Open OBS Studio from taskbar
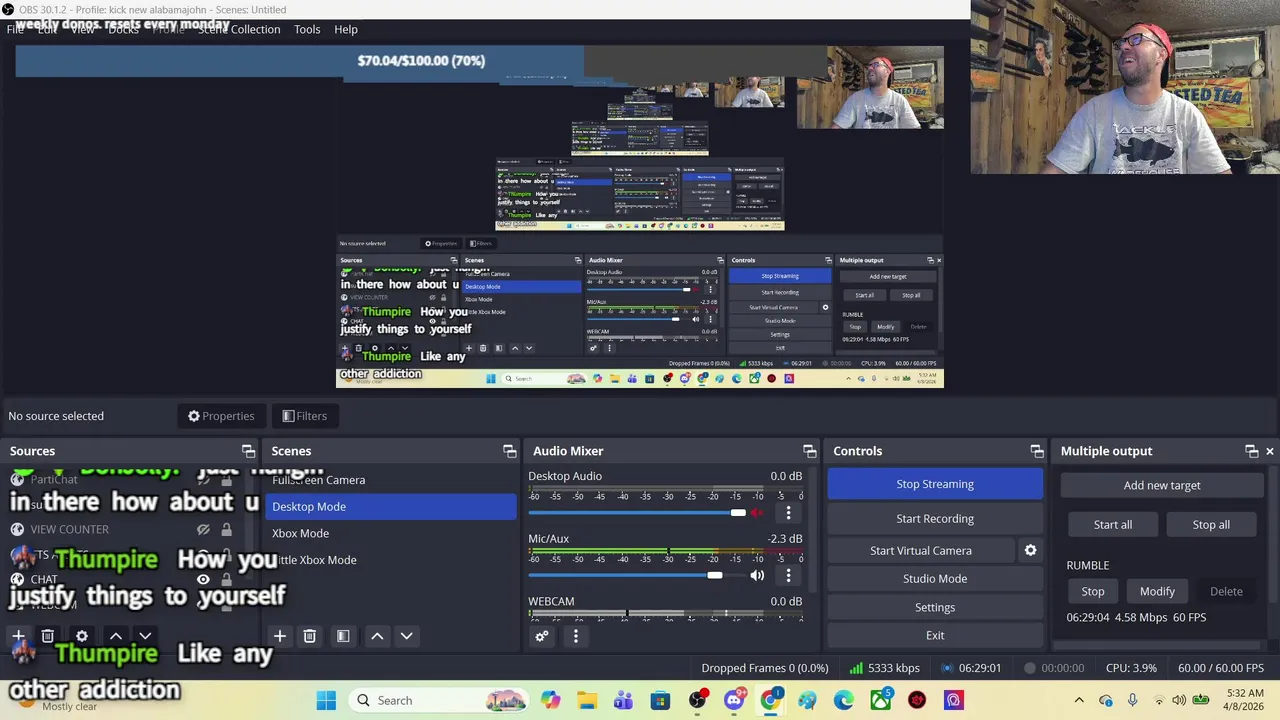Image resolution: width=1280 pixels, height=720 pixels. [697, 700]
